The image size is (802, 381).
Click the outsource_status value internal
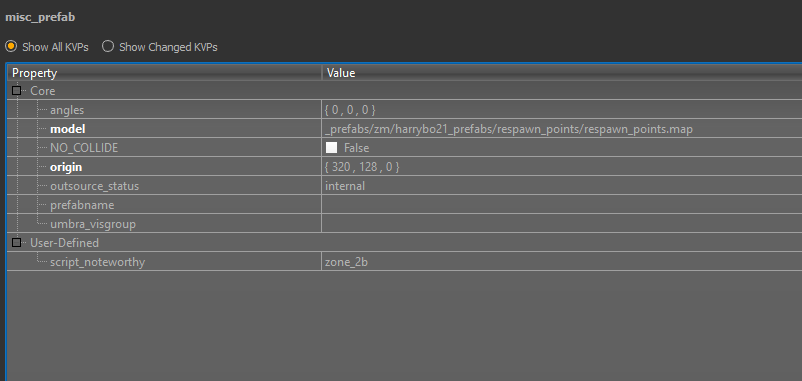pos(345,186)
